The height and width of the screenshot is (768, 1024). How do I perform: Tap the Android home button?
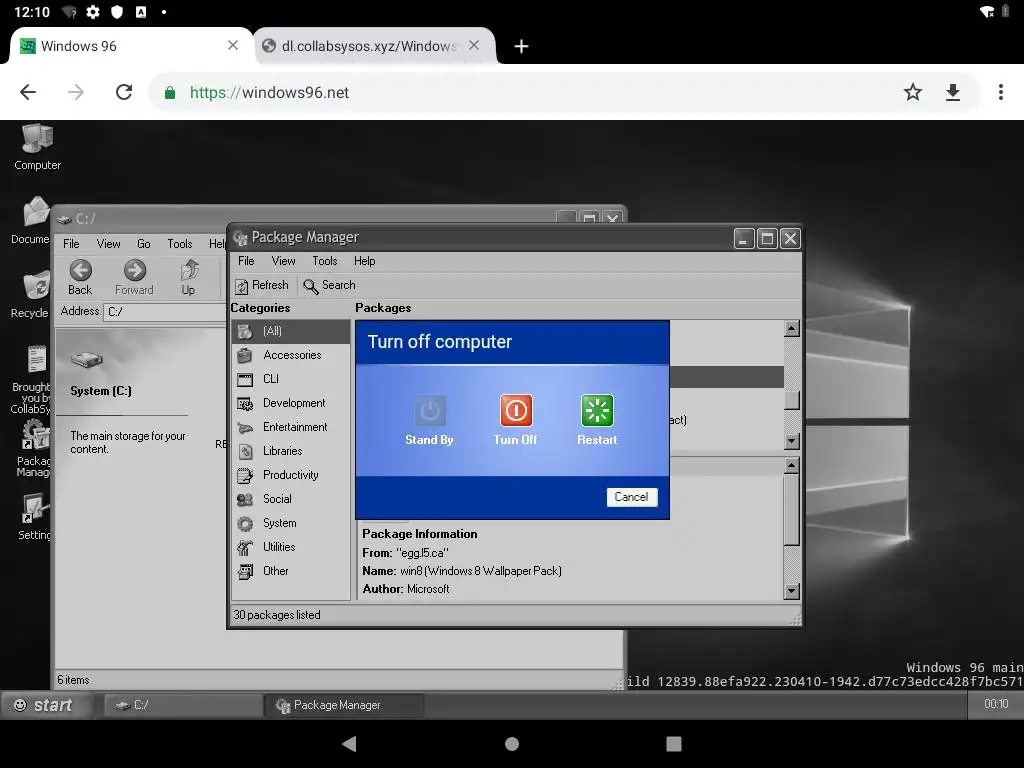512,744
